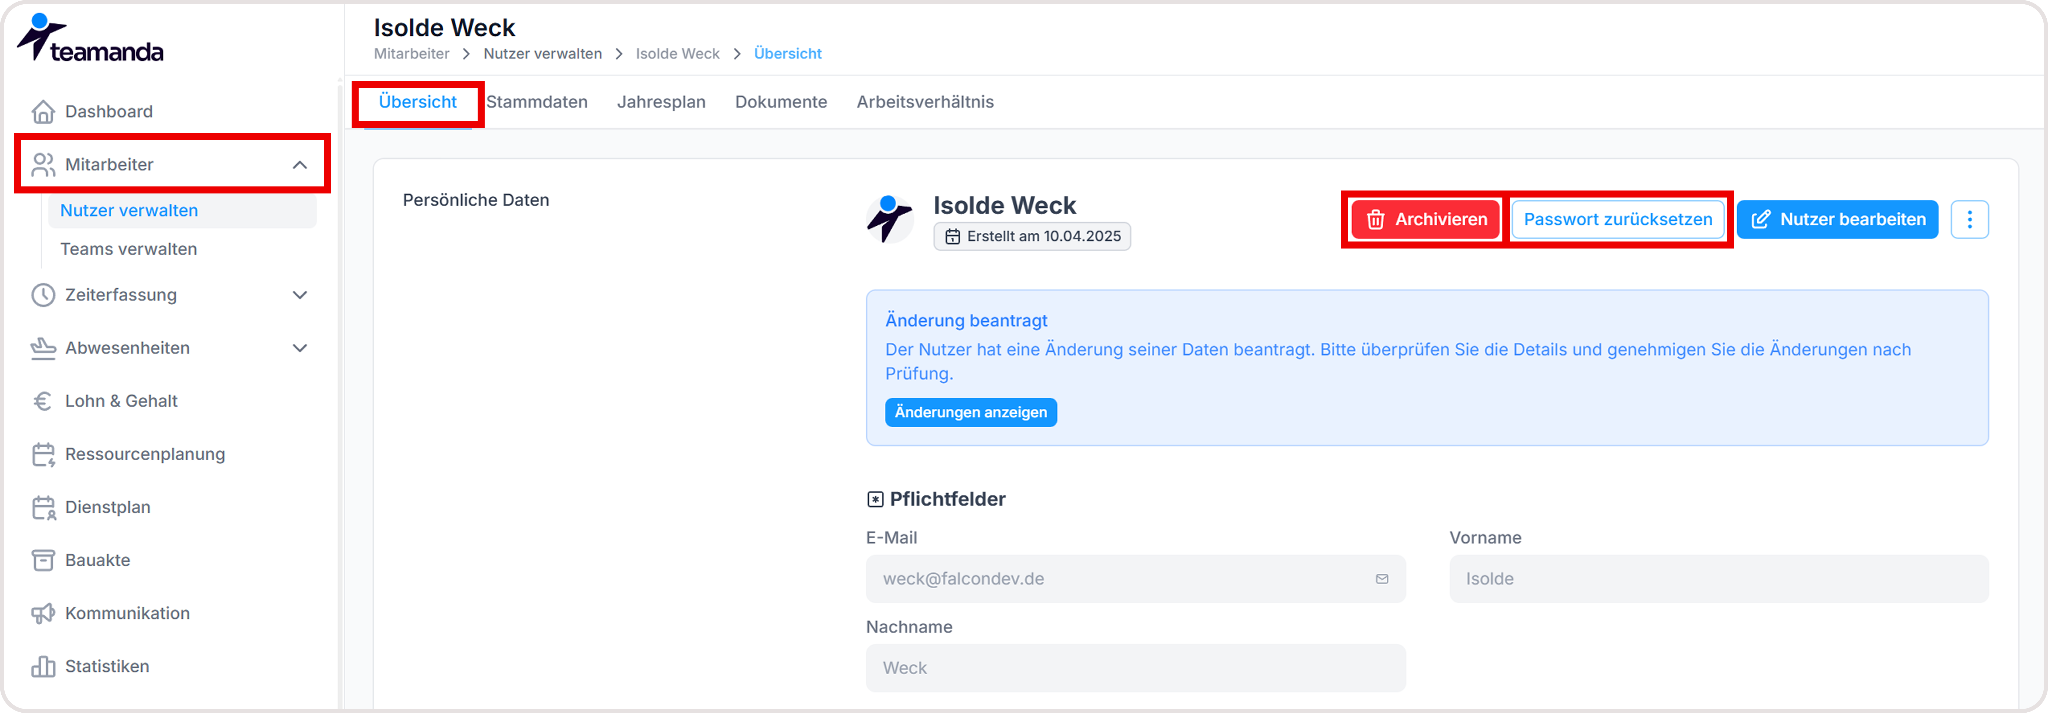The image size is (2048, 713).
Task: Click the calendar icon beside Erstellt am
Action: tap(953, 237)
